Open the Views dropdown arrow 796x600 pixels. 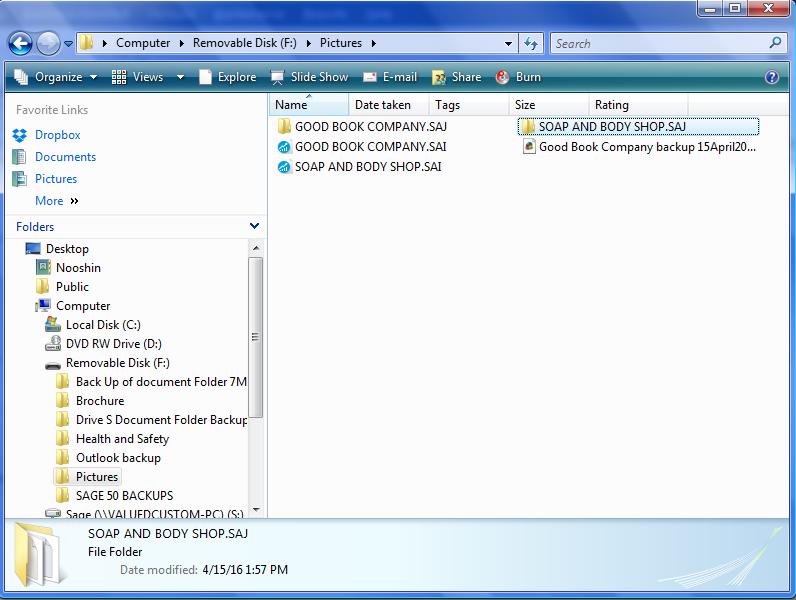(x=180, y=77)
